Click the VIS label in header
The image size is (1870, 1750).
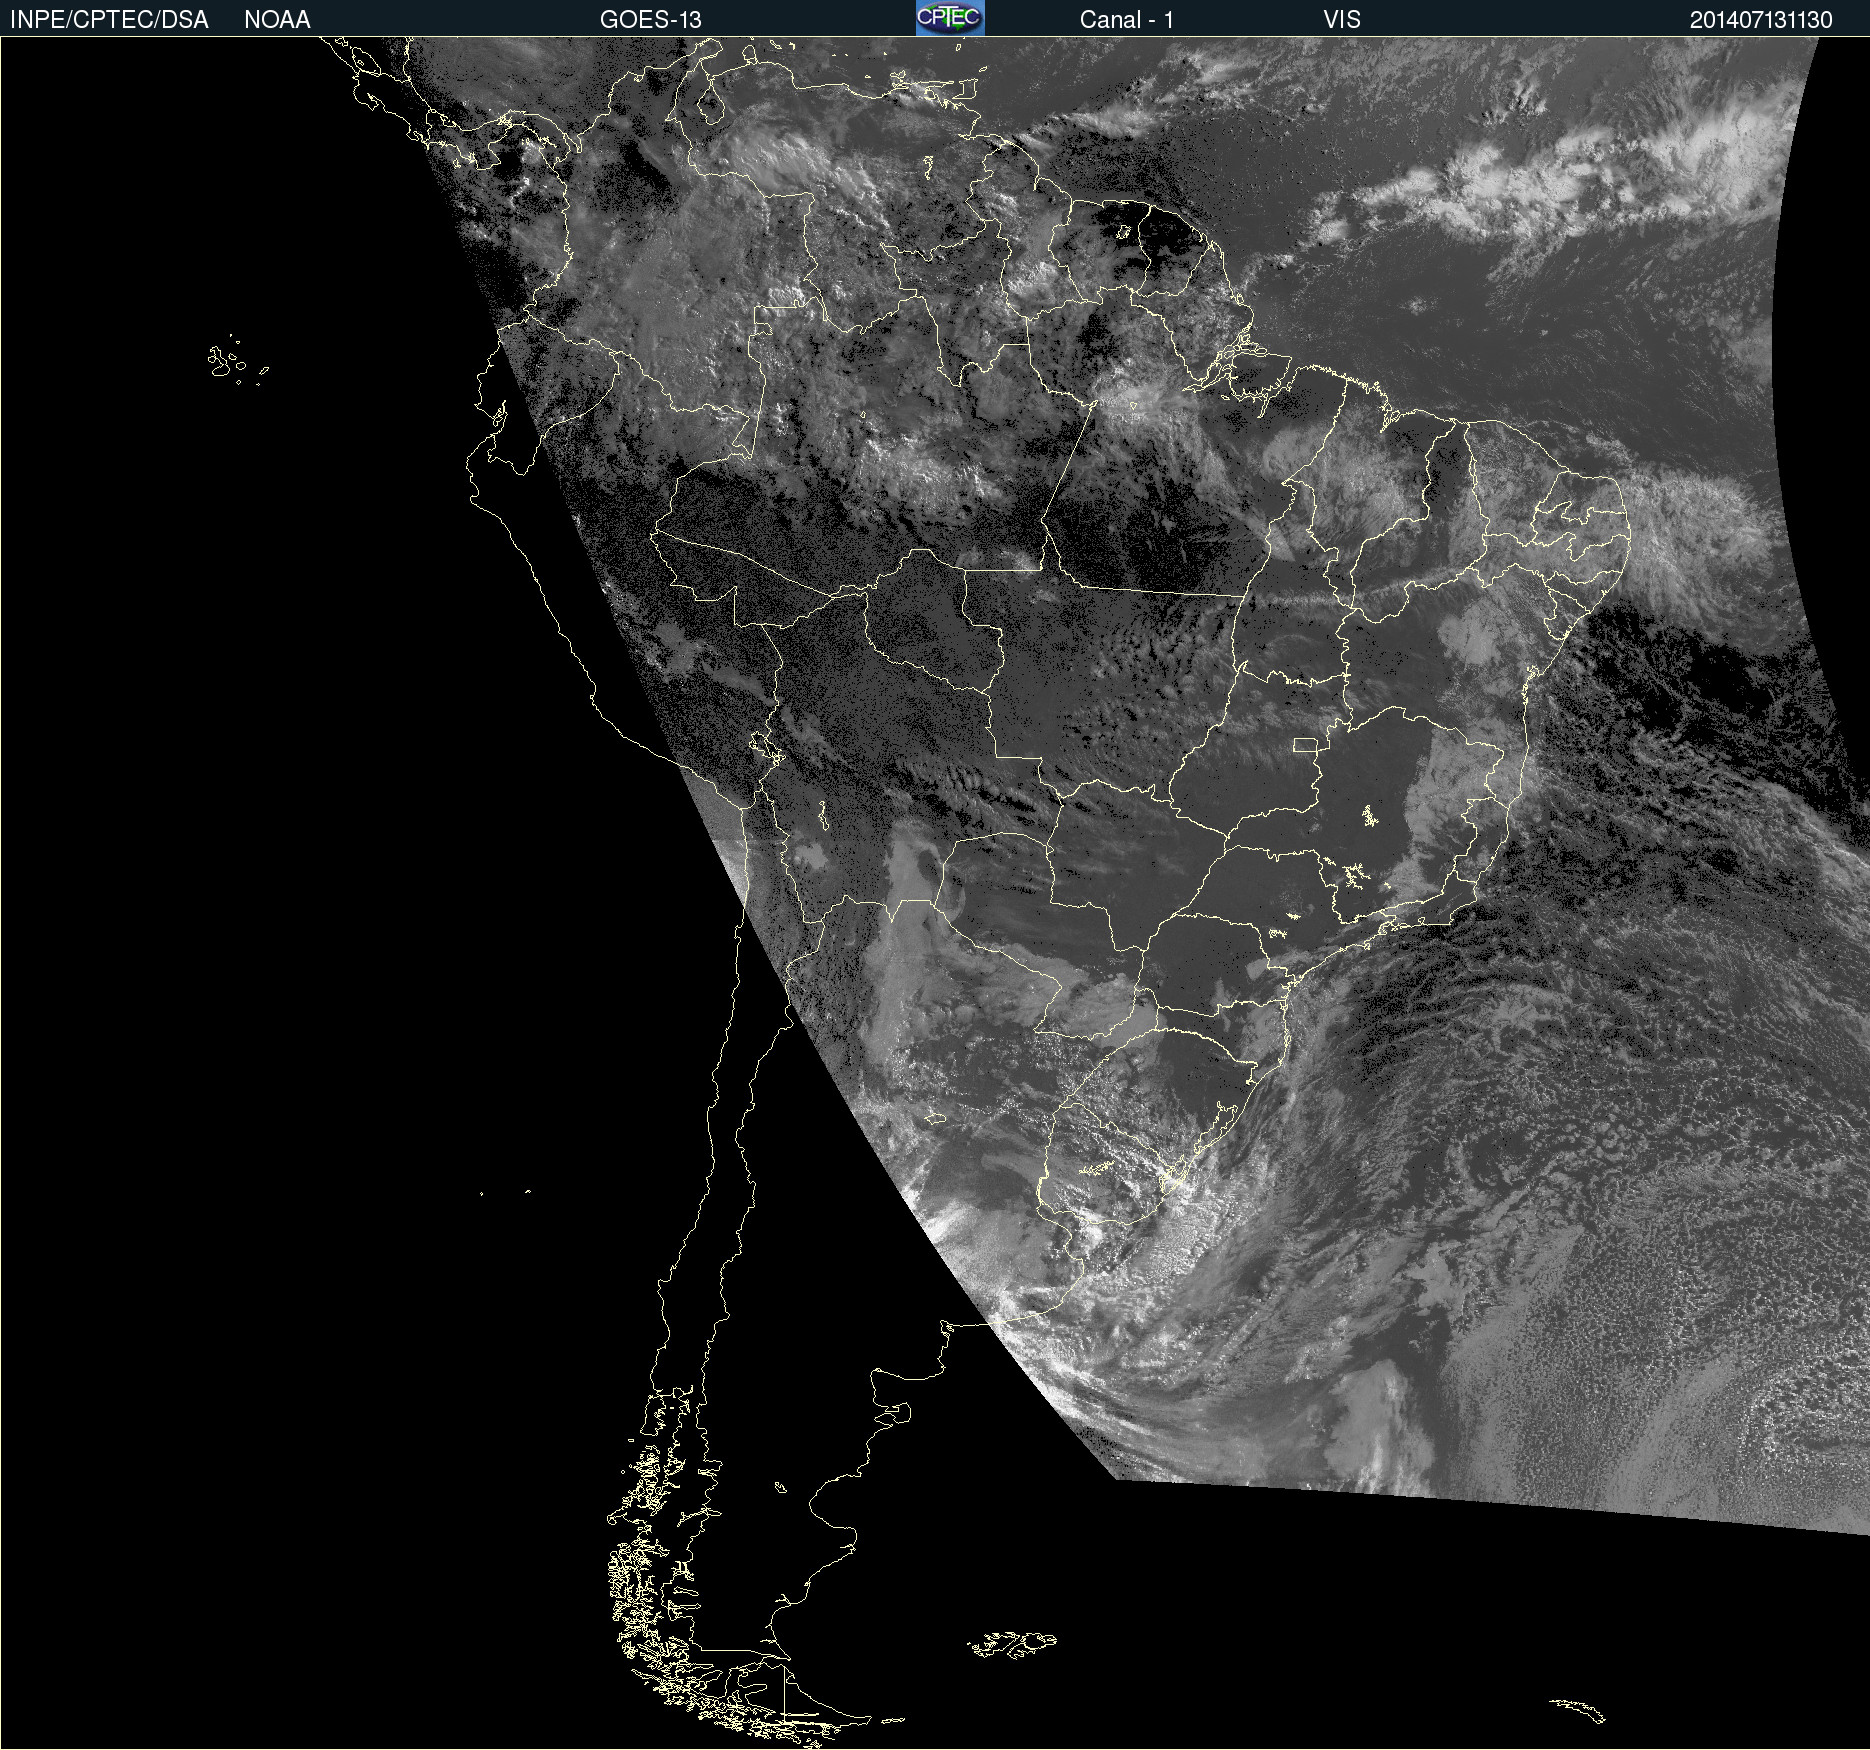pyautogui.click(x=1342, y=20)
